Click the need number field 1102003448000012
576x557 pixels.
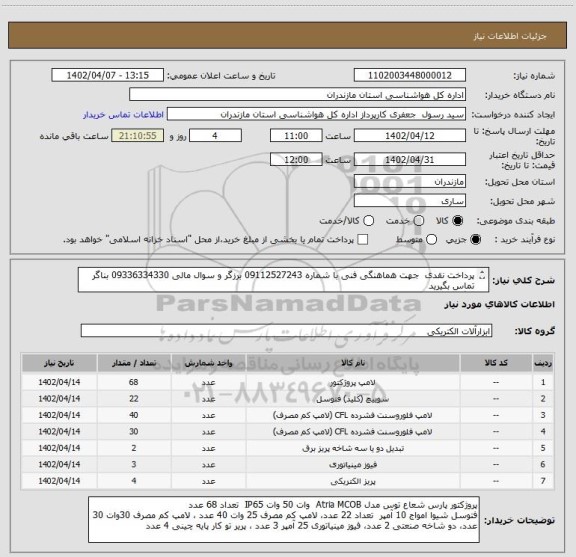[x=410, y=75]
